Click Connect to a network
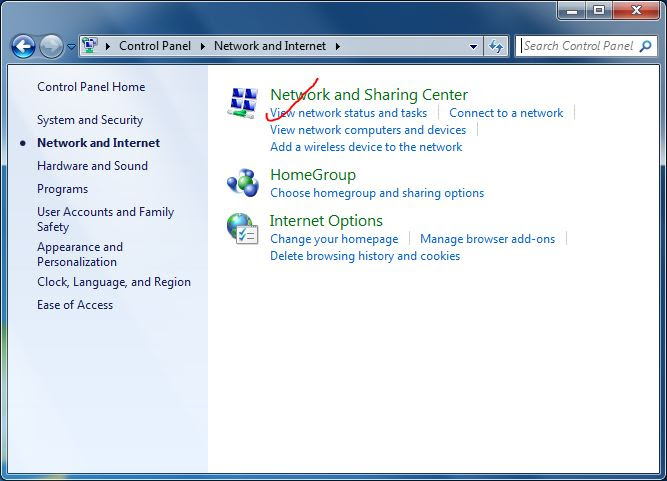The image size is (667, 481). tap(506, 113)
